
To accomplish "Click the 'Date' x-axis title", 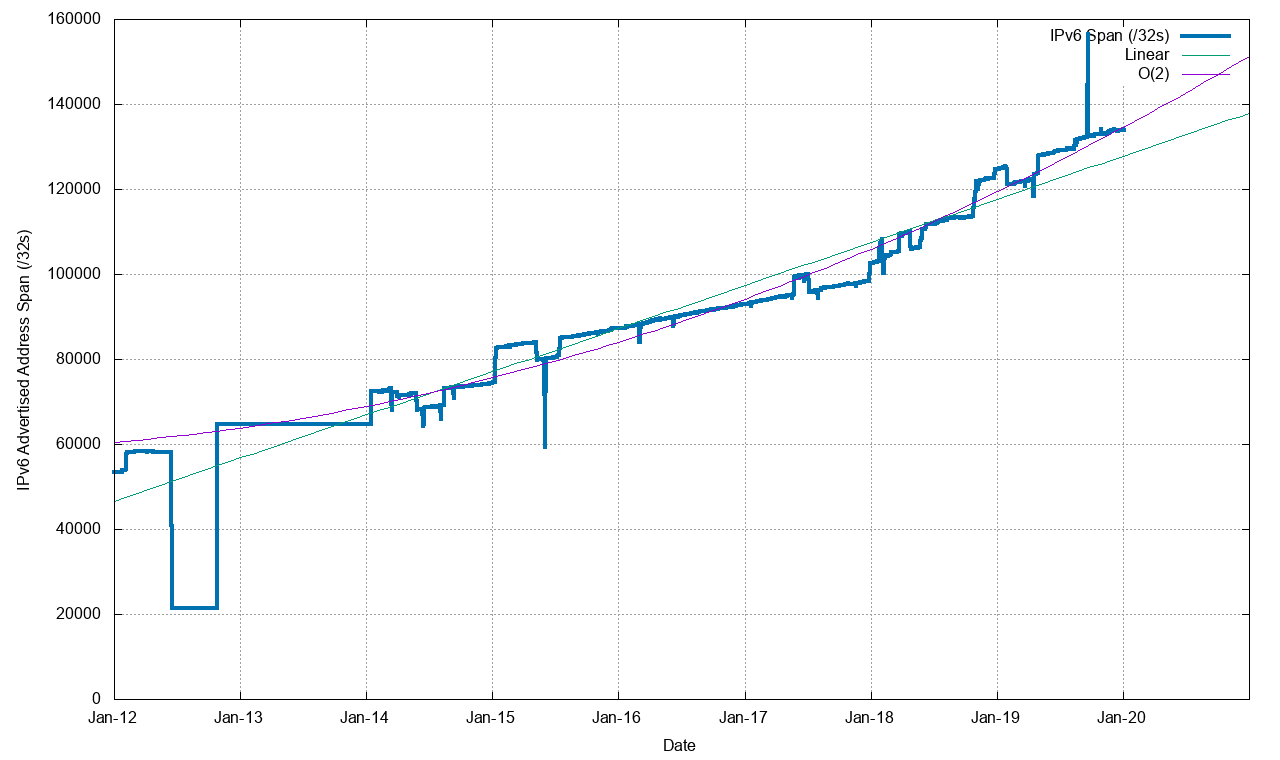I will pos(680,746).
